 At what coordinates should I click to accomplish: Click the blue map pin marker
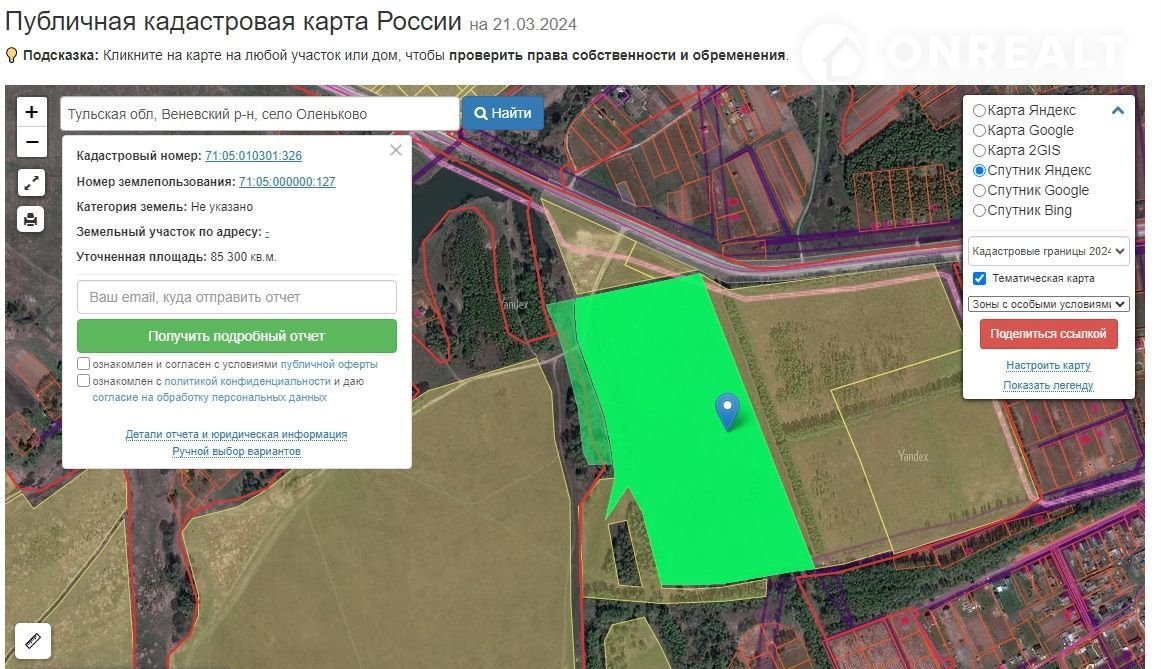pos(727,411)
